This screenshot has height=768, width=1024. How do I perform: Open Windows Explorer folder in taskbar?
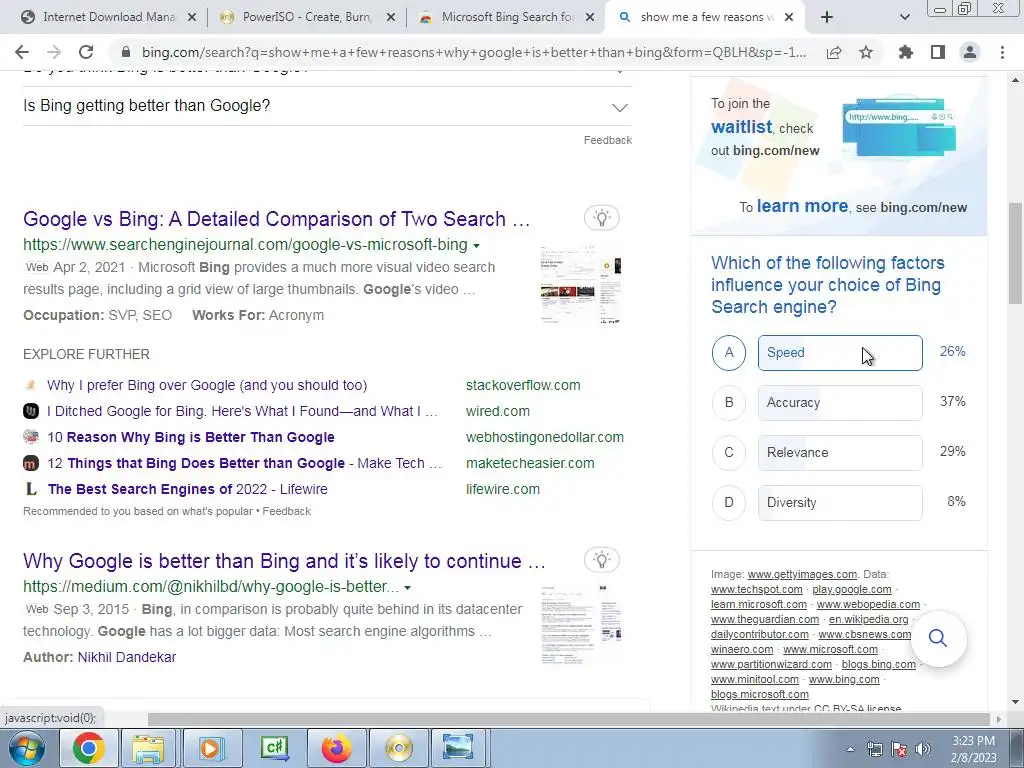[x=148, y=748]
